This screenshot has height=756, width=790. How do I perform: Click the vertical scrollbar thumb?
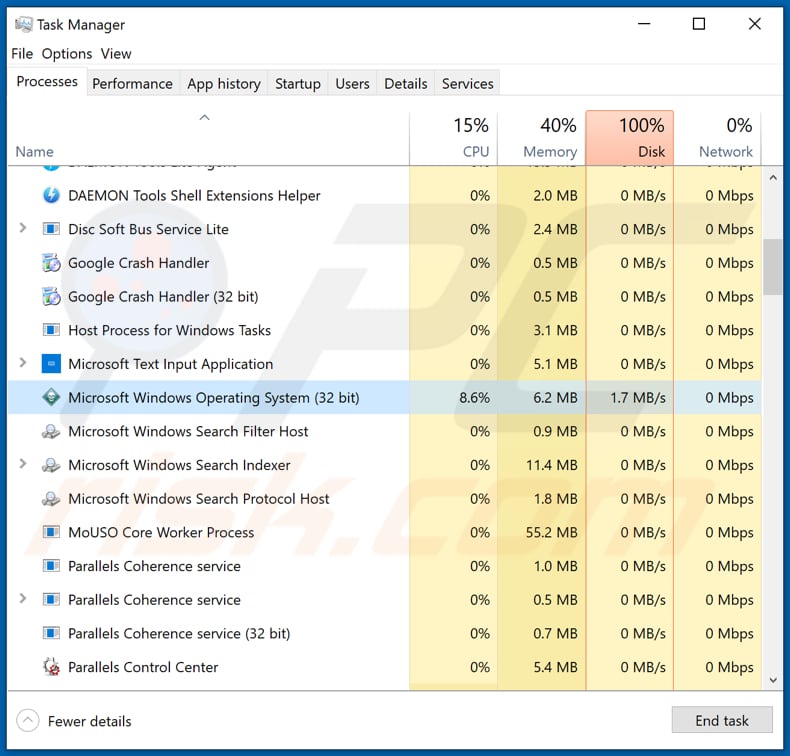pos(772,267)
